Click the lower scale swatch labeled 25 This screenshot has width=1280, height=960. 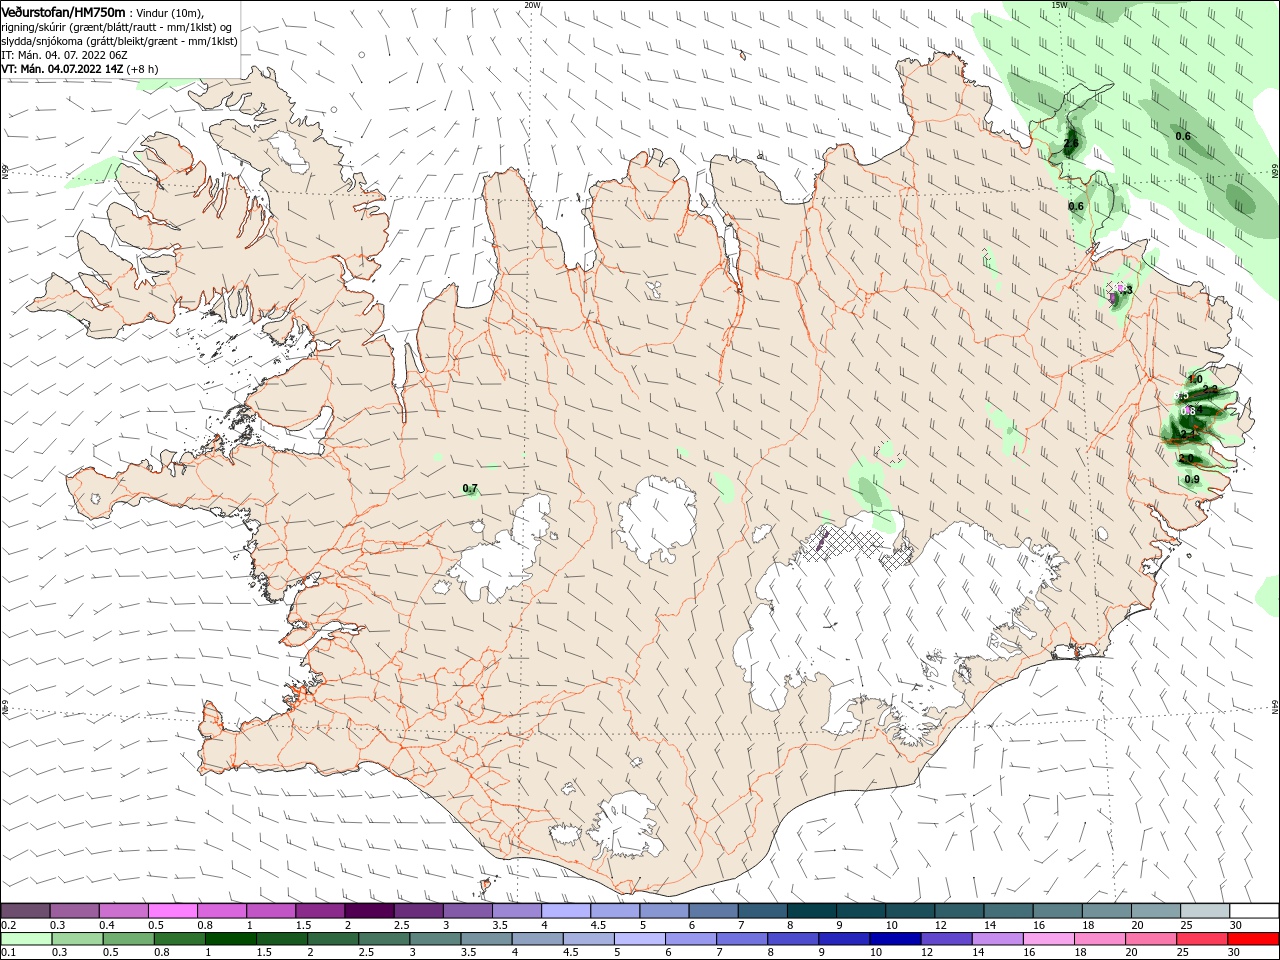pos(1202,939)
